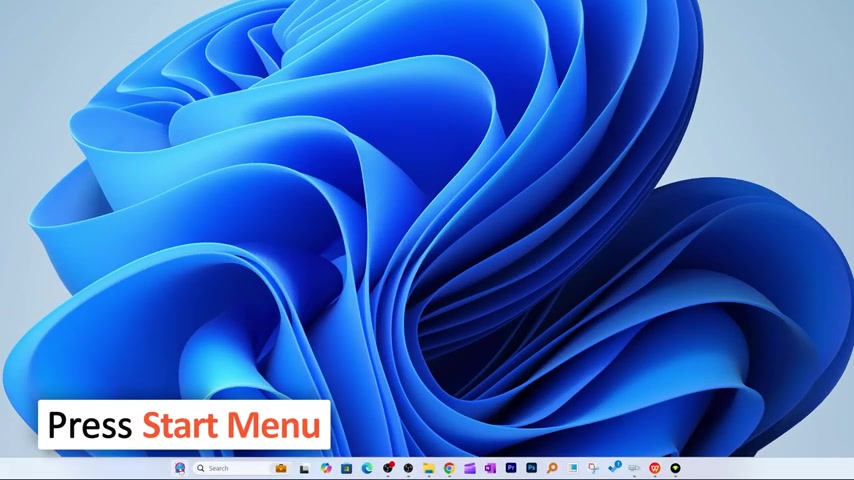Open Adobe Photoshop
The height and width of the screenshot is (480, 854).
(x=532, y=467)
